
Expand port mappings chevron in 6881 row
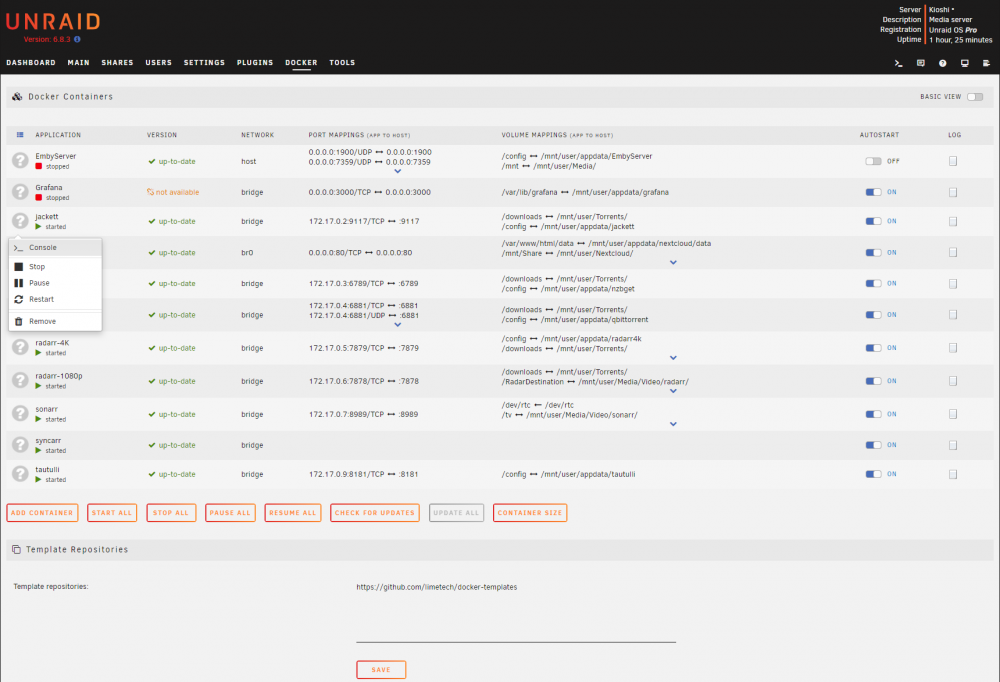pyautogui.click(x=397, y=325)
